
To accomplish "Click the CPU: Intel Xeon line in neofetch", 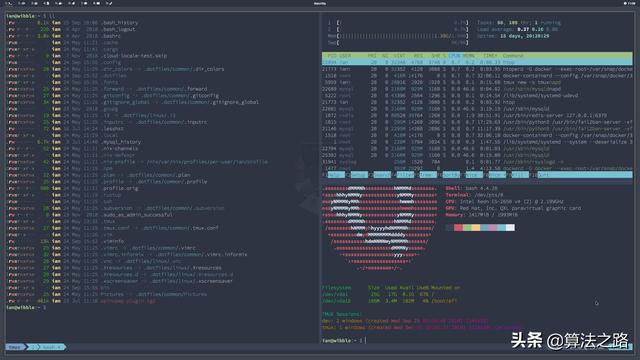I will (x=504, y=201).
